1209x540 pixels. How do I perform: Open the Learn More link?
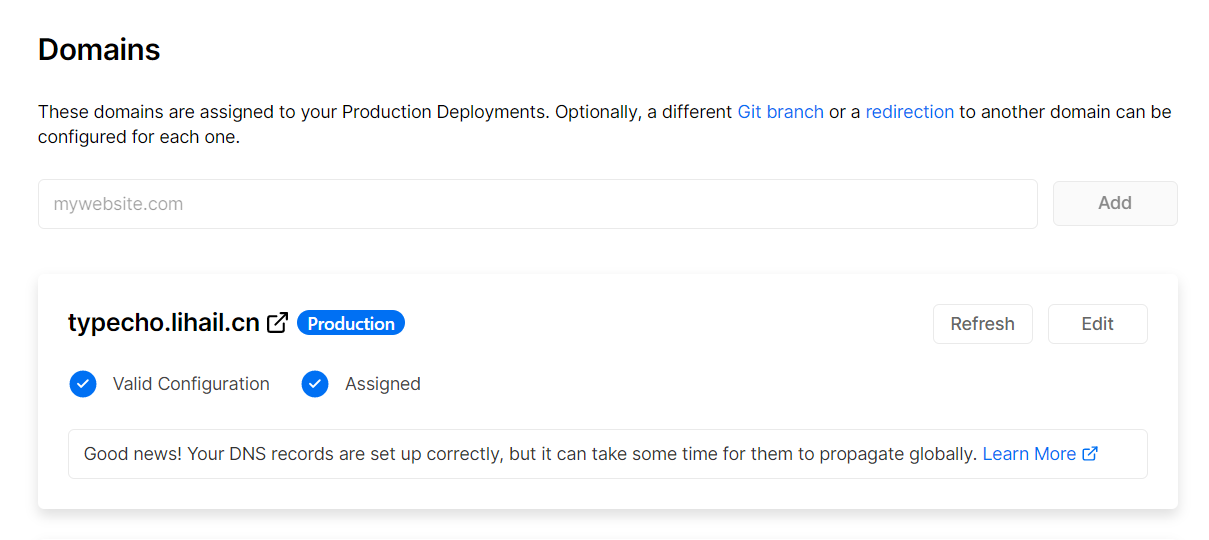click(1028, 454)
